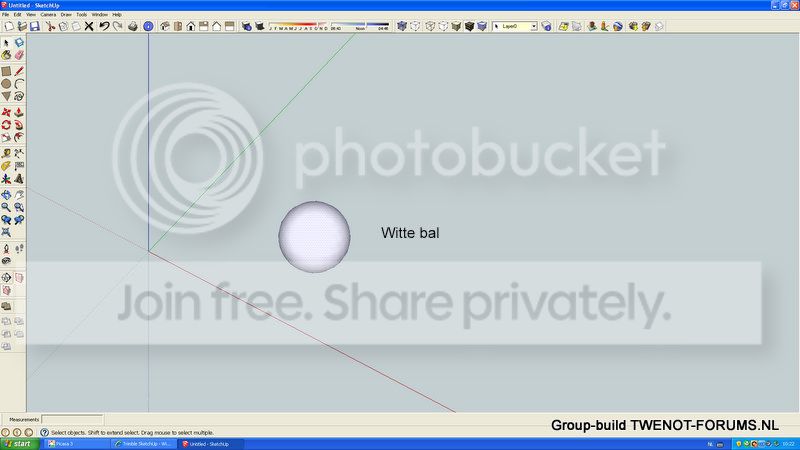Select the Position Camera tool
Screen dimensions: 800x450
(6, 249)
